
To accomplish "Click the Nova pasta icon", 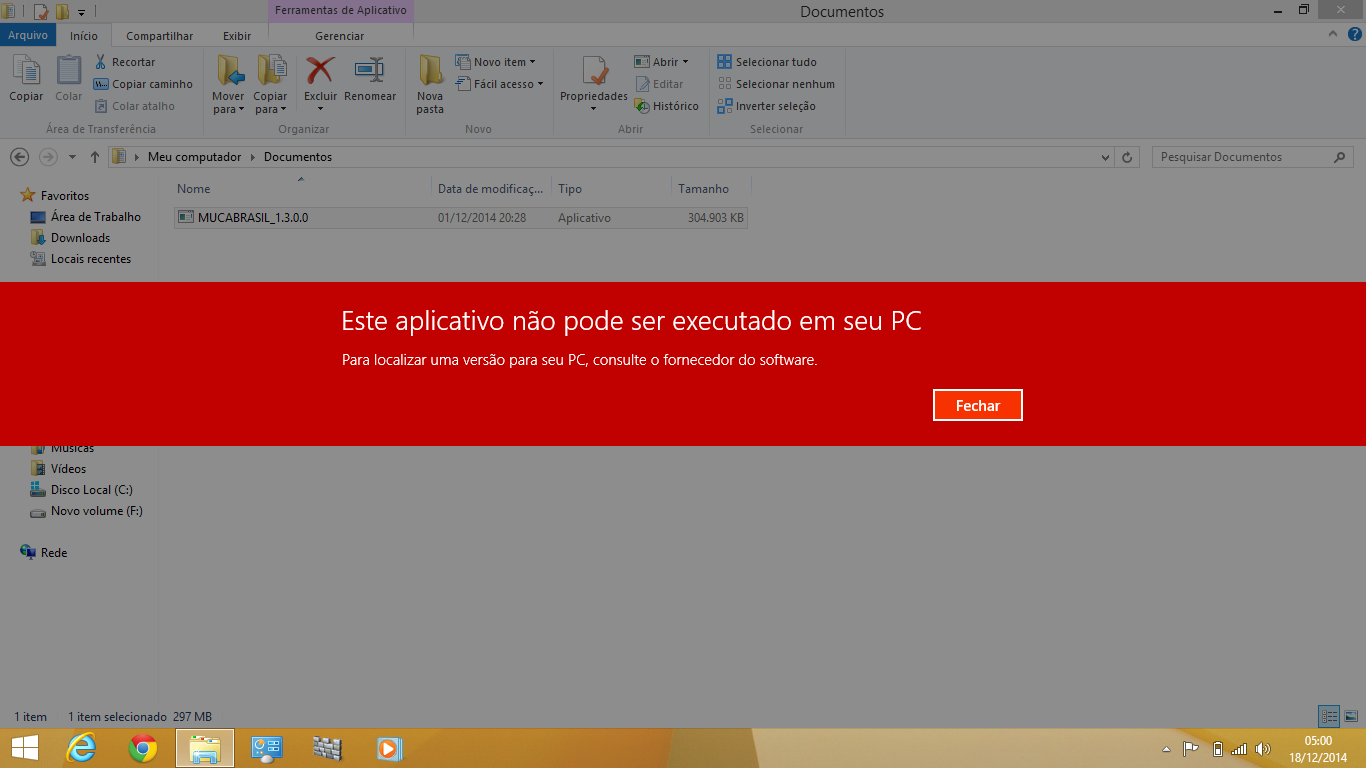I will tap(430, 74).
